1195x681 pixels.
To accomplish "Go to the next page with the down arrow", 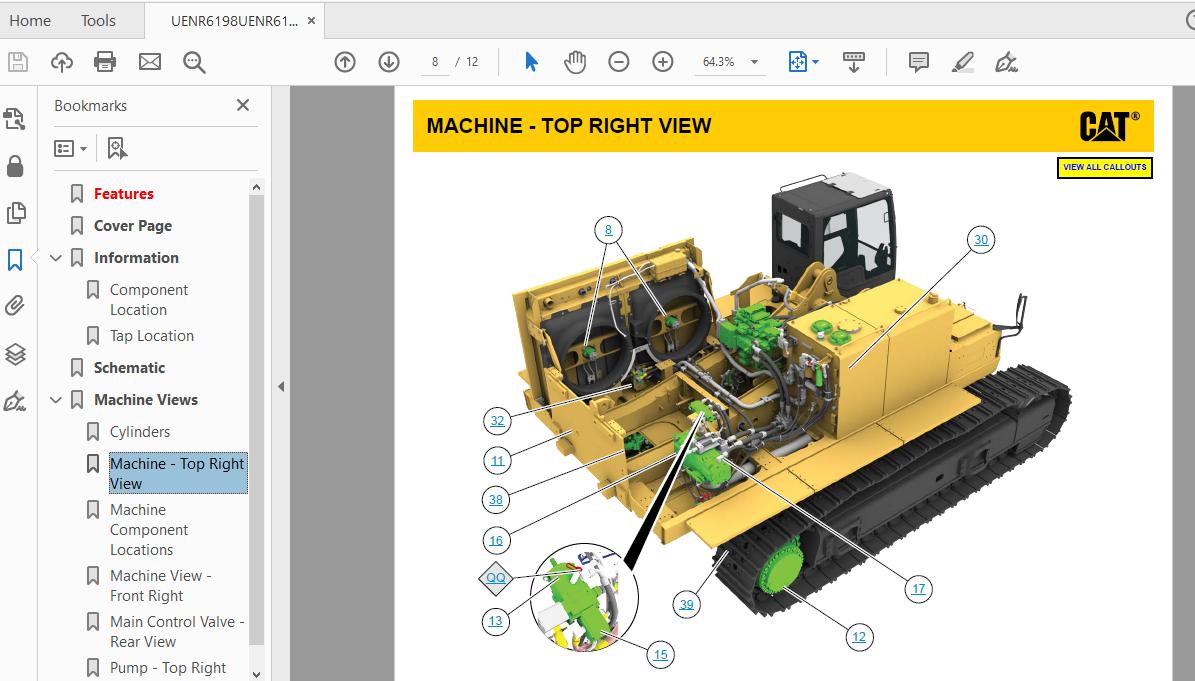I will click(x=389, y=62).
